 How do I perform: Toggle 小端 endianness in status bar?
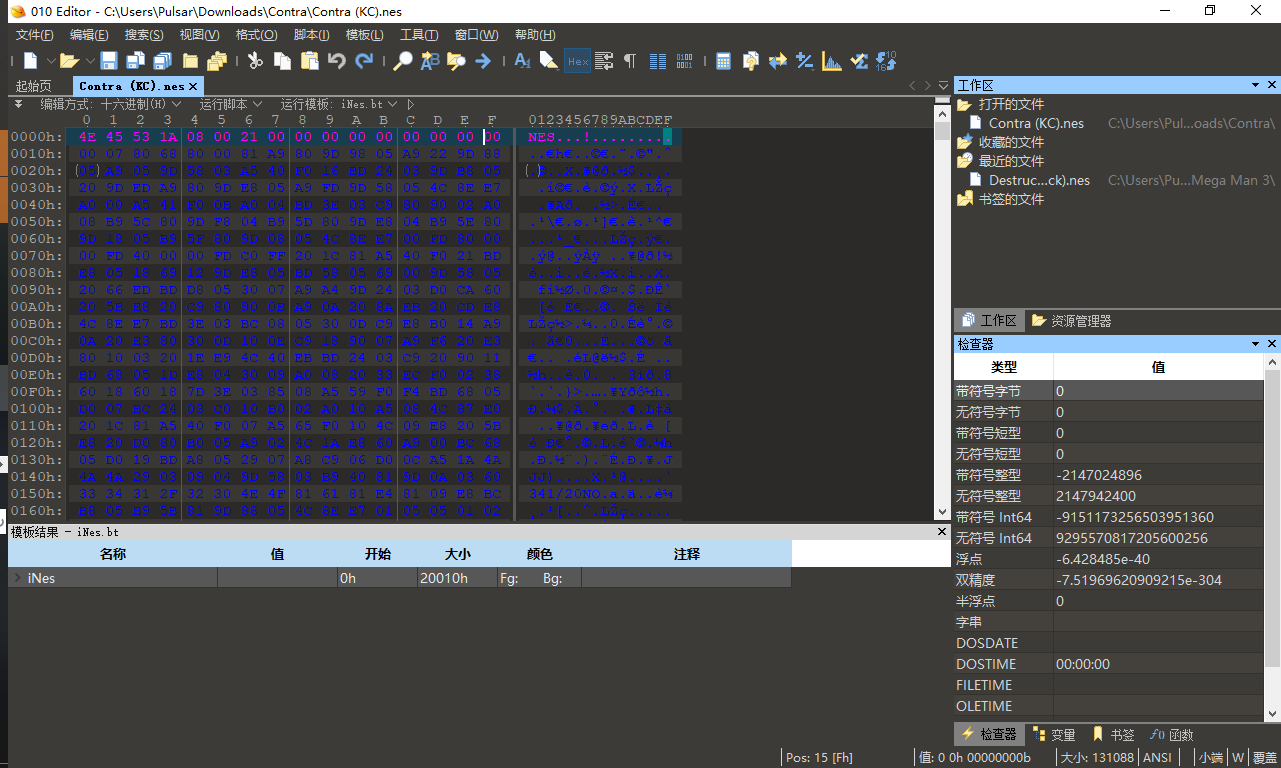click(1211, 758)
